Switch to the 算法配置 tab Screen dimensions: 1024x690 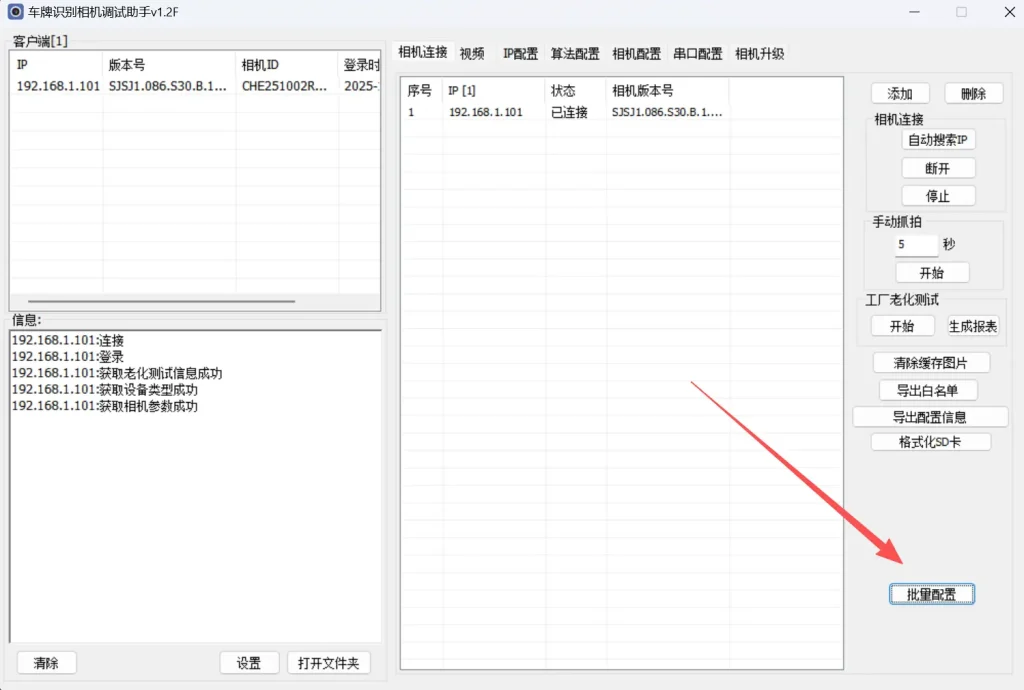575,54
